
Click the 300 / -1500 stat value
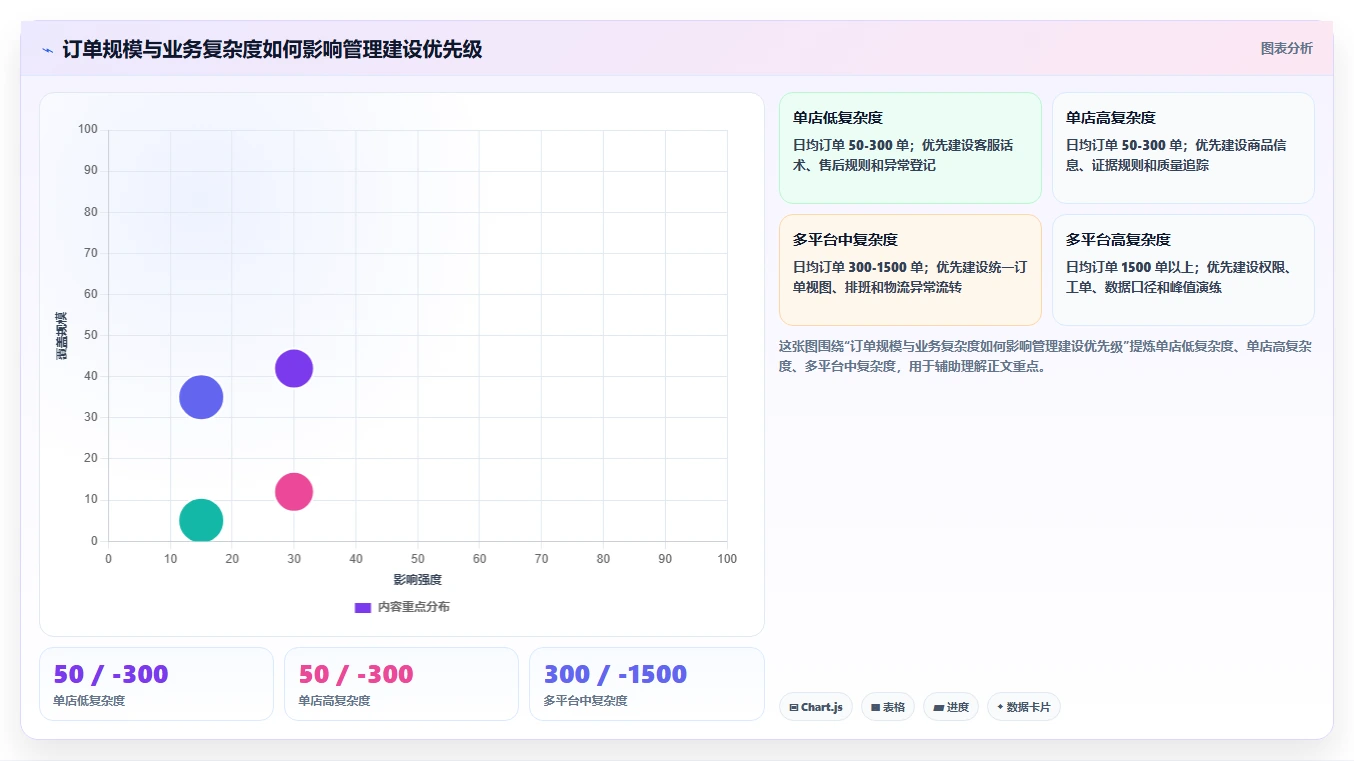615,674
